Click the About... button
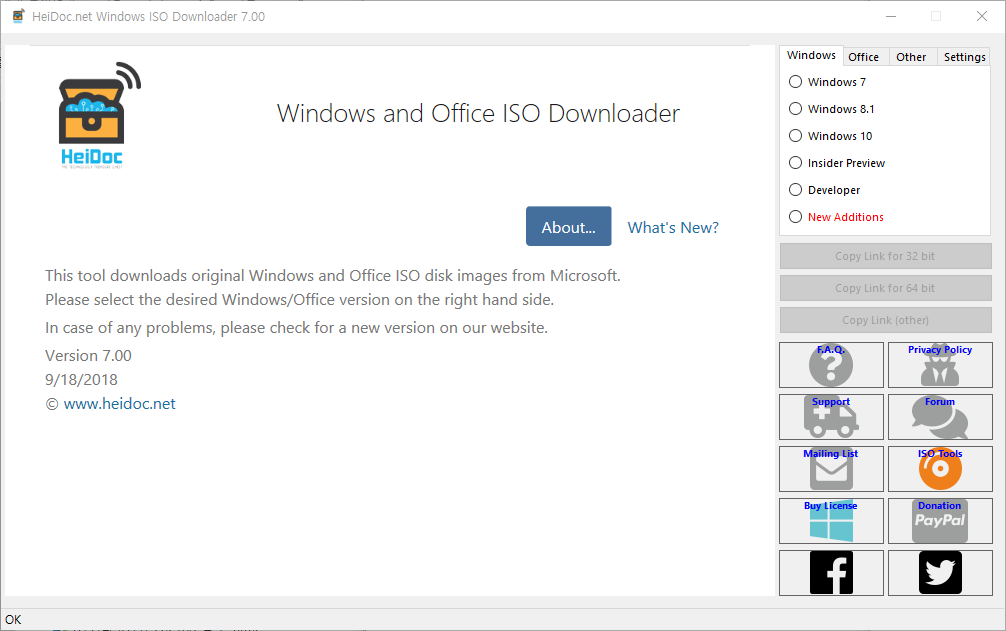 [x=568, y=226]
